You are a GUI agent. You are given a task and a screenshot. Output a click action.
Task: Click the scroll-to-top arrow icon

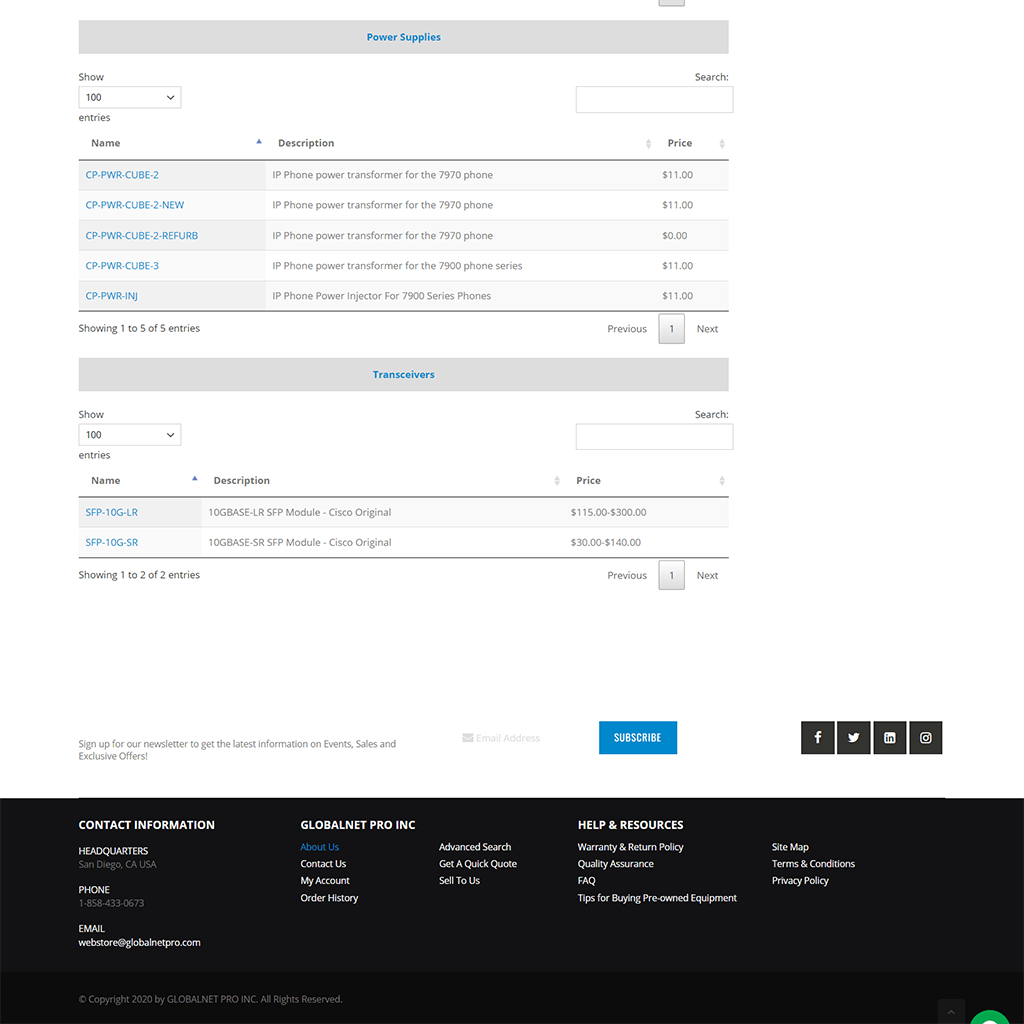coord(951,1012)
